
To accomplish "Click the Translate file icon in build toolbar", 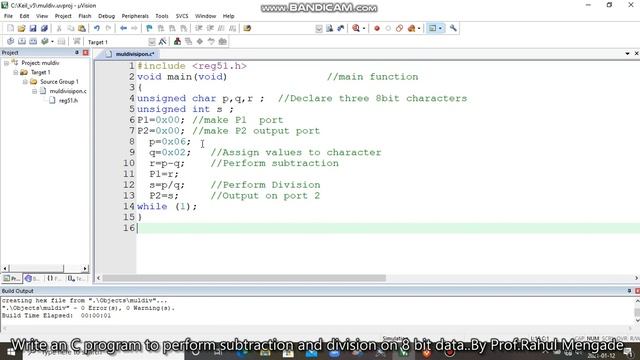I will tap(10, 42).
